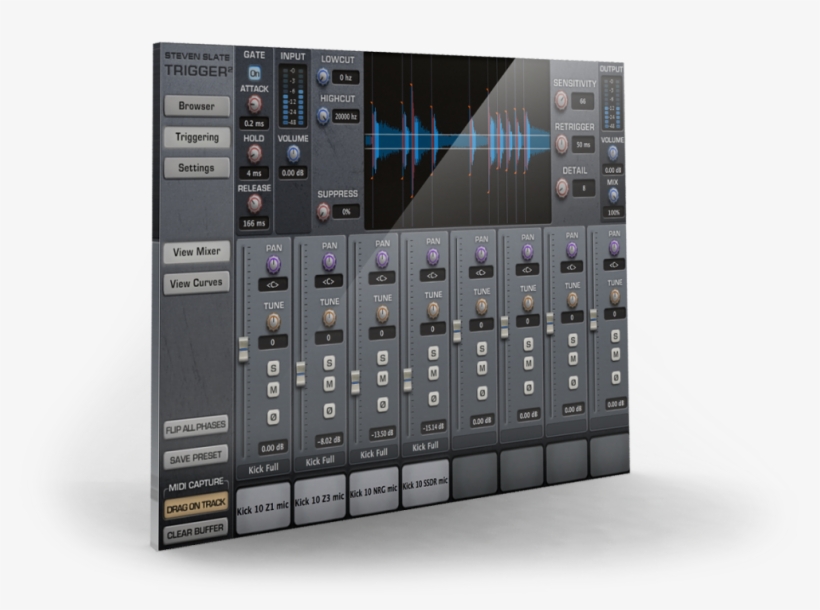820x610 pixels.
Task: Select the Kick 10 NRG mic slot
Action: [373, 492]
